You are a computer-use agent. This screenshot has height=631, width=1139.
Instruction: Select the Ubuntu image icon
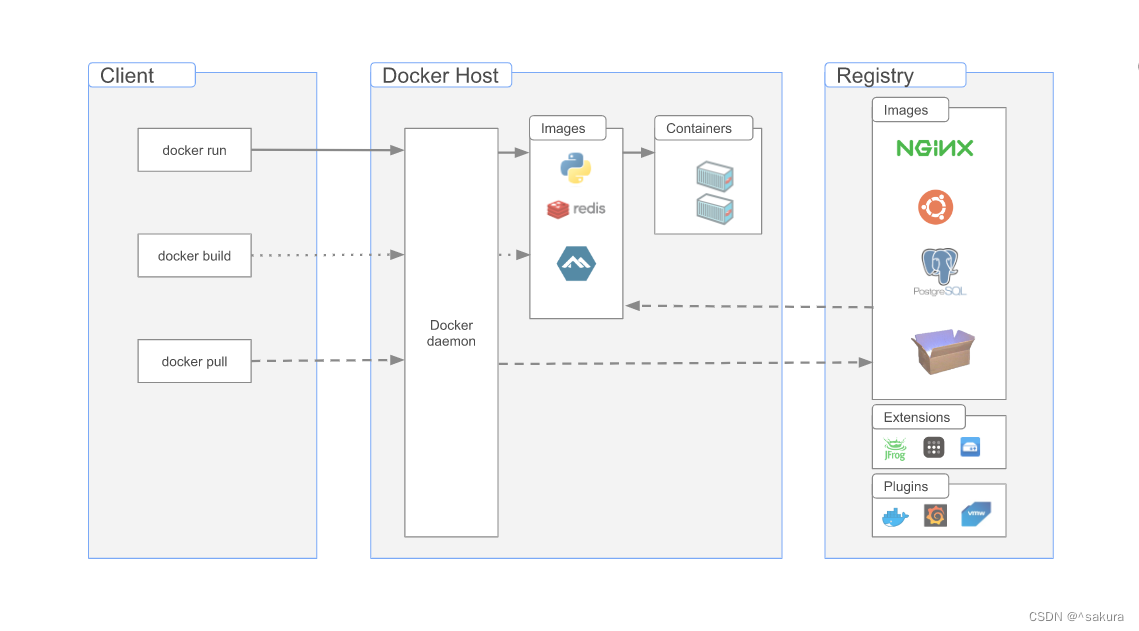click(x=937, y=207)
